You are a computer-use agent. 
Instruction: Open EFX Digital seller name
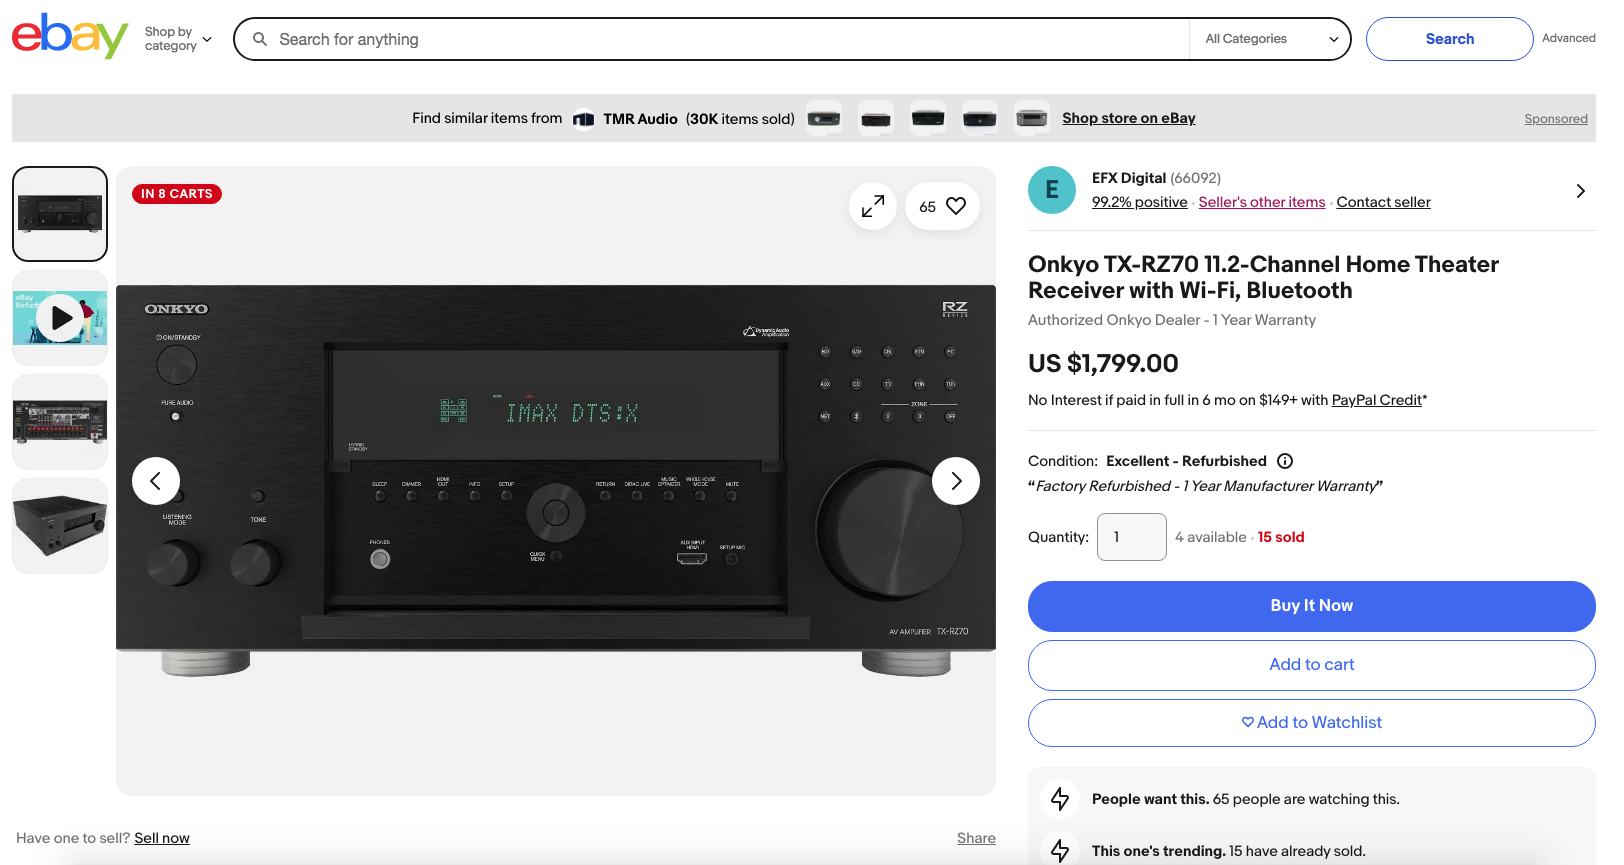tap(1129, 178)
